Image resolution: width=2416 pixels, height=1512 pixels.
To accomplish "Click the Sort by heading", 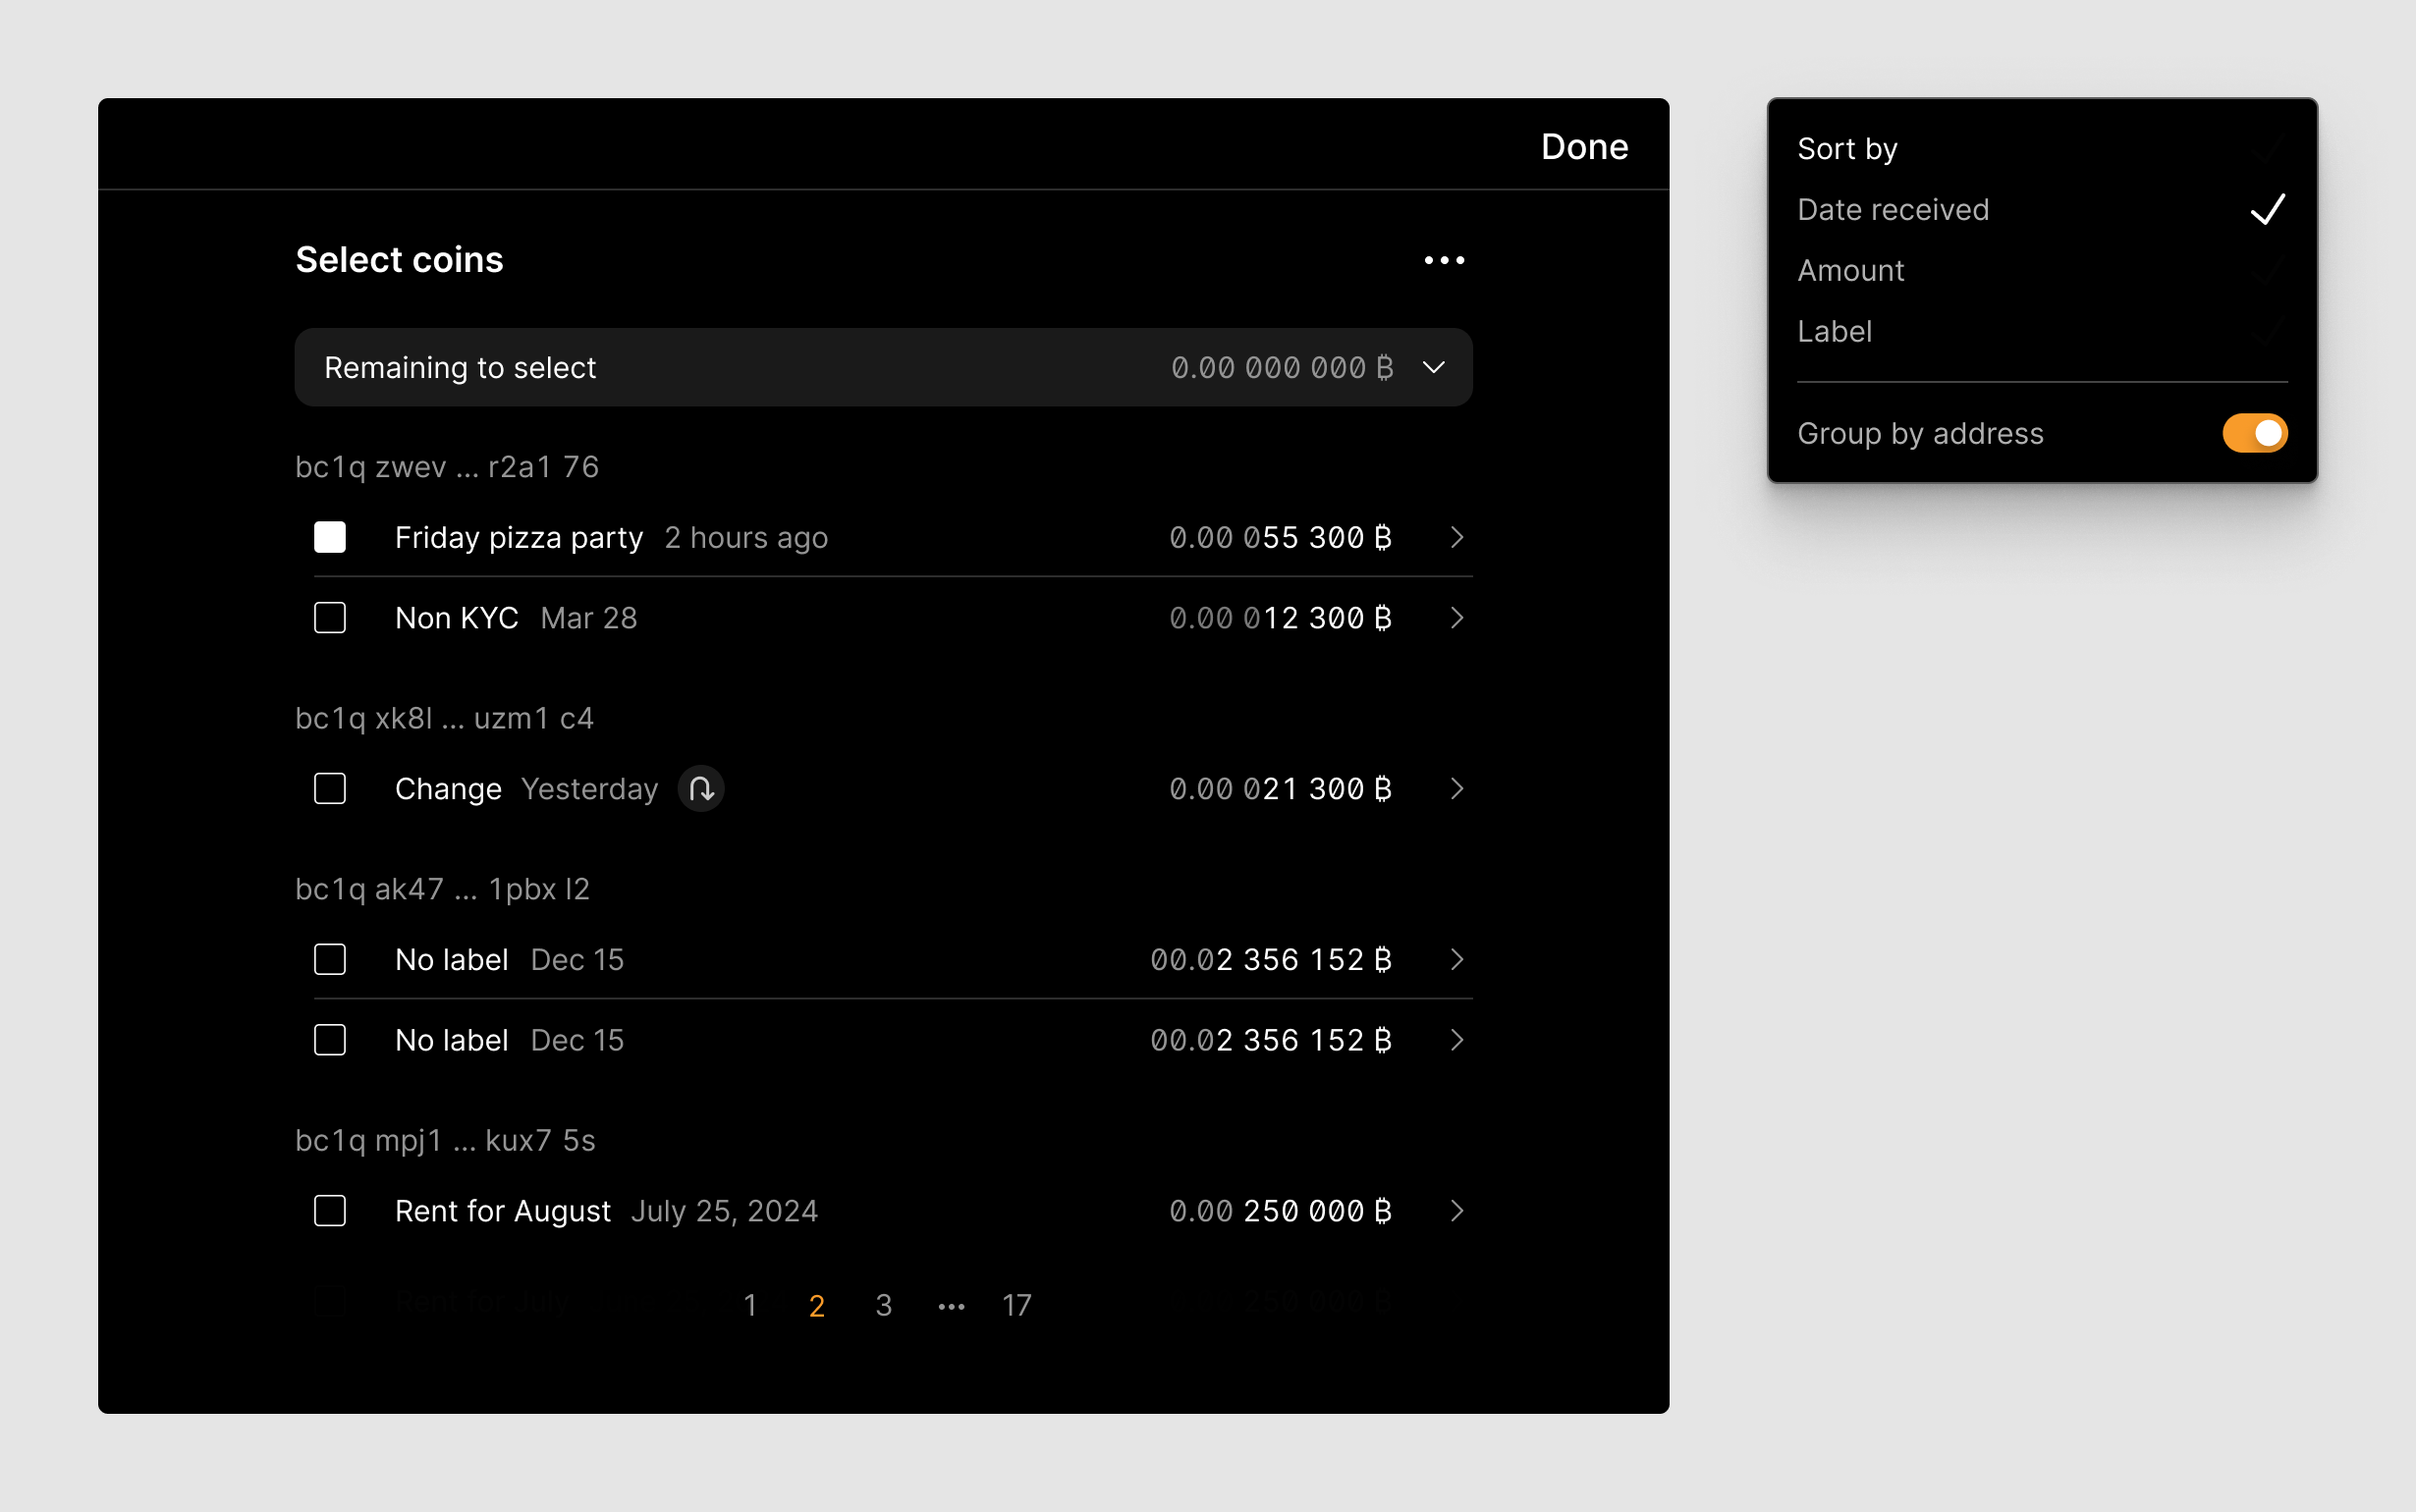I will 1847,148.
